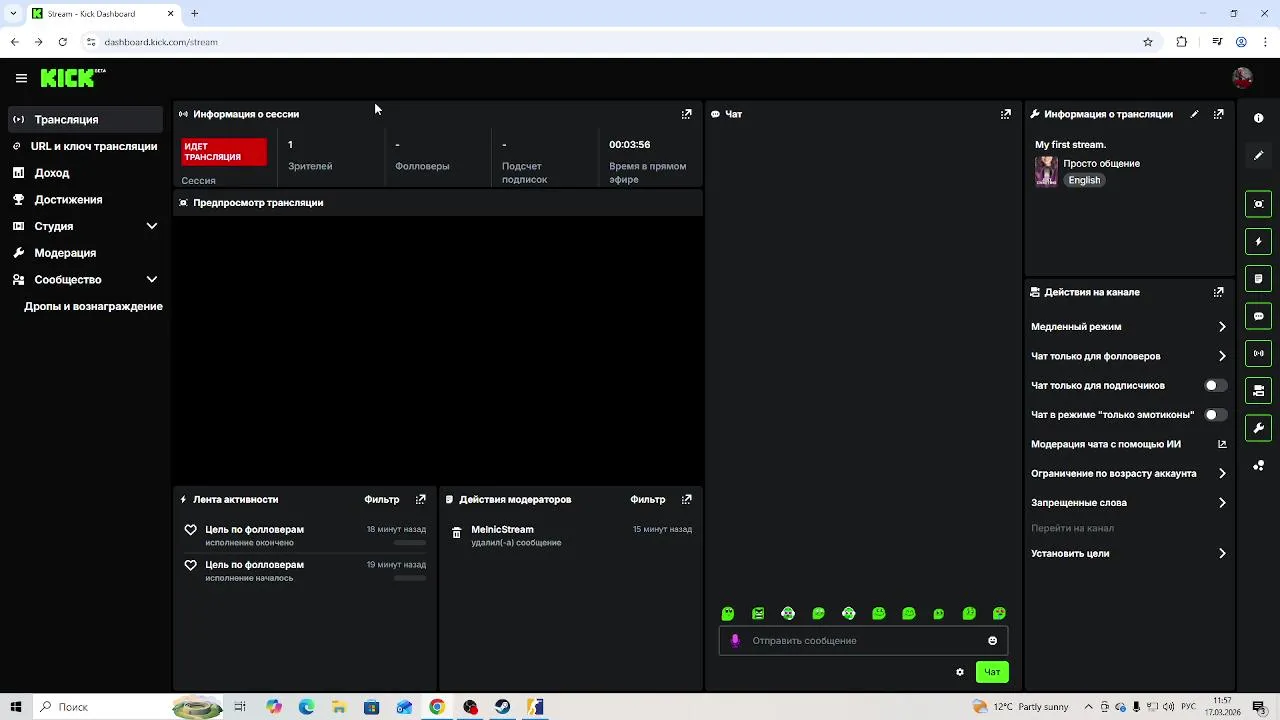
Task: Open Фильтр in Лента активности
Action: (382, 499)
